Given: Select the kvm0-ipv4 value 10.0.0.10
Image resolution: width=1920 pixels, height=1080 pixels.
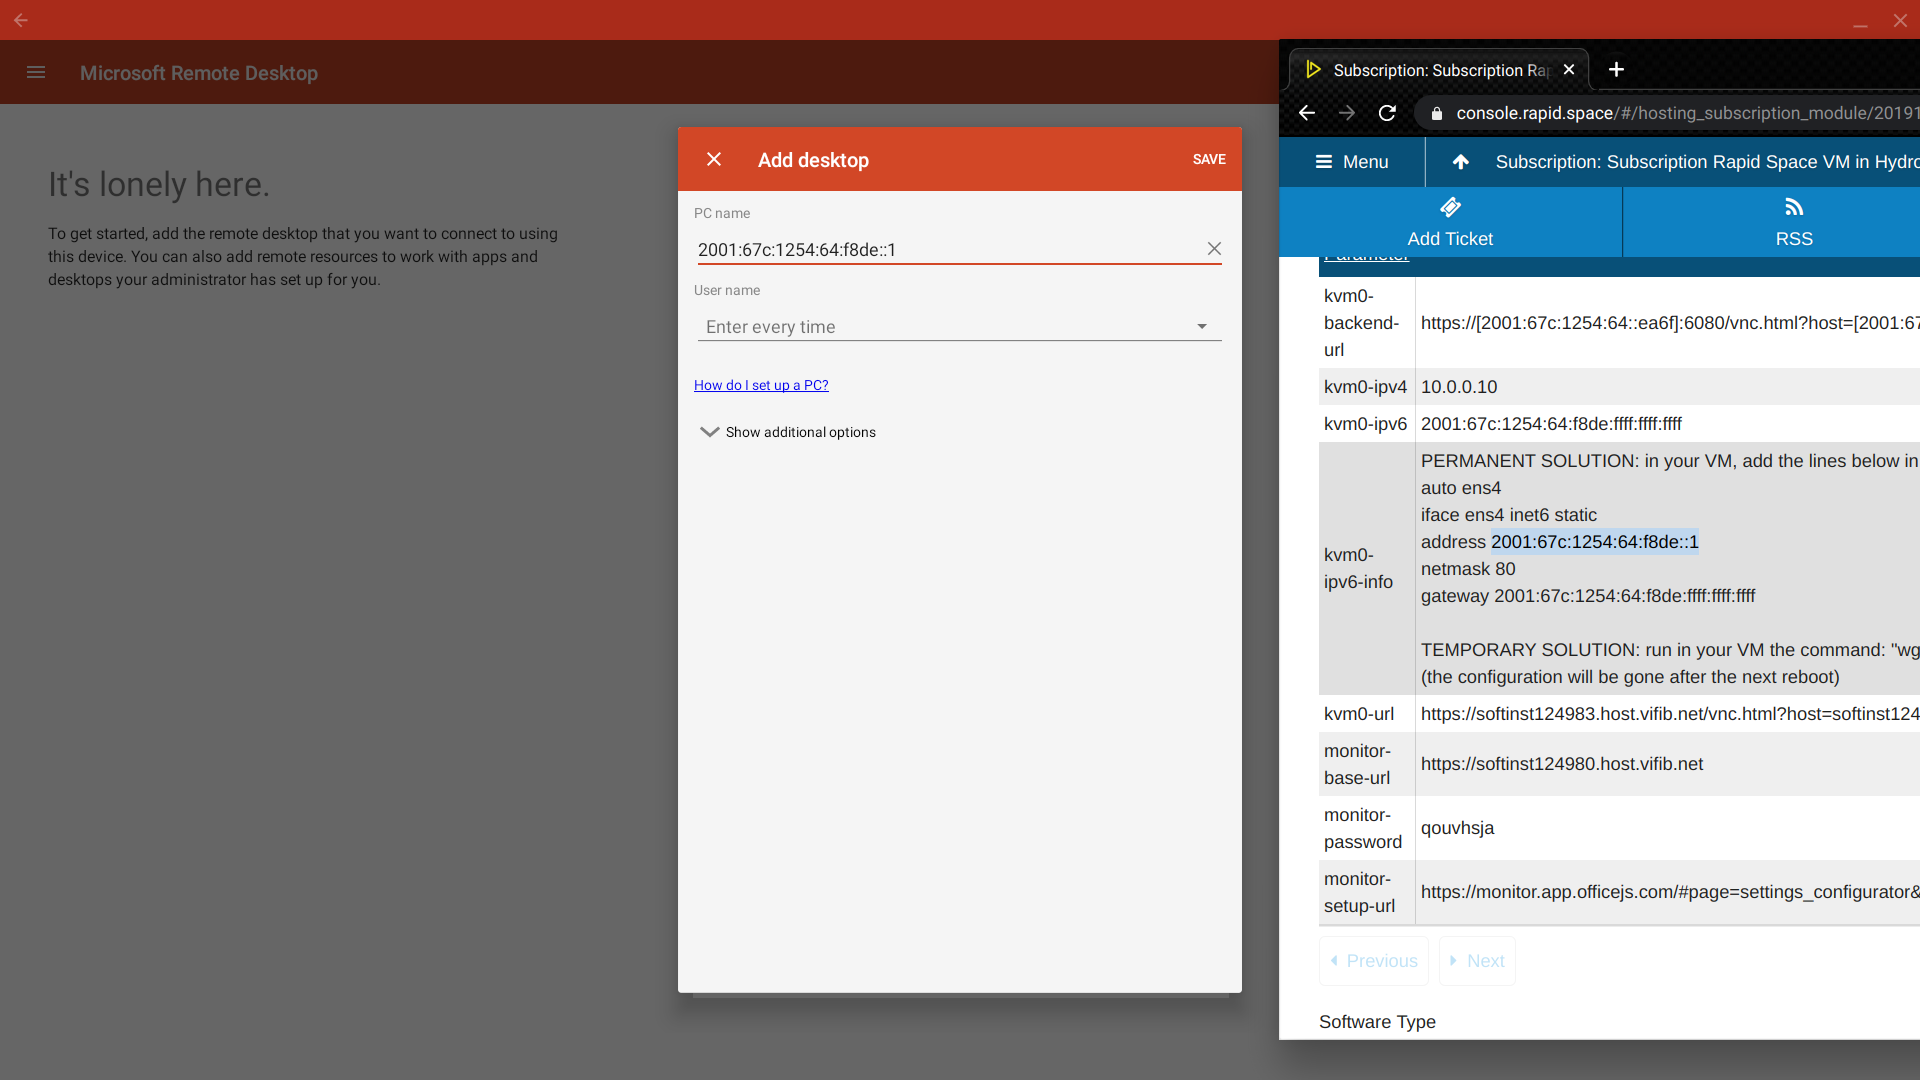Looking at the screenshot, I should 1458,387.
